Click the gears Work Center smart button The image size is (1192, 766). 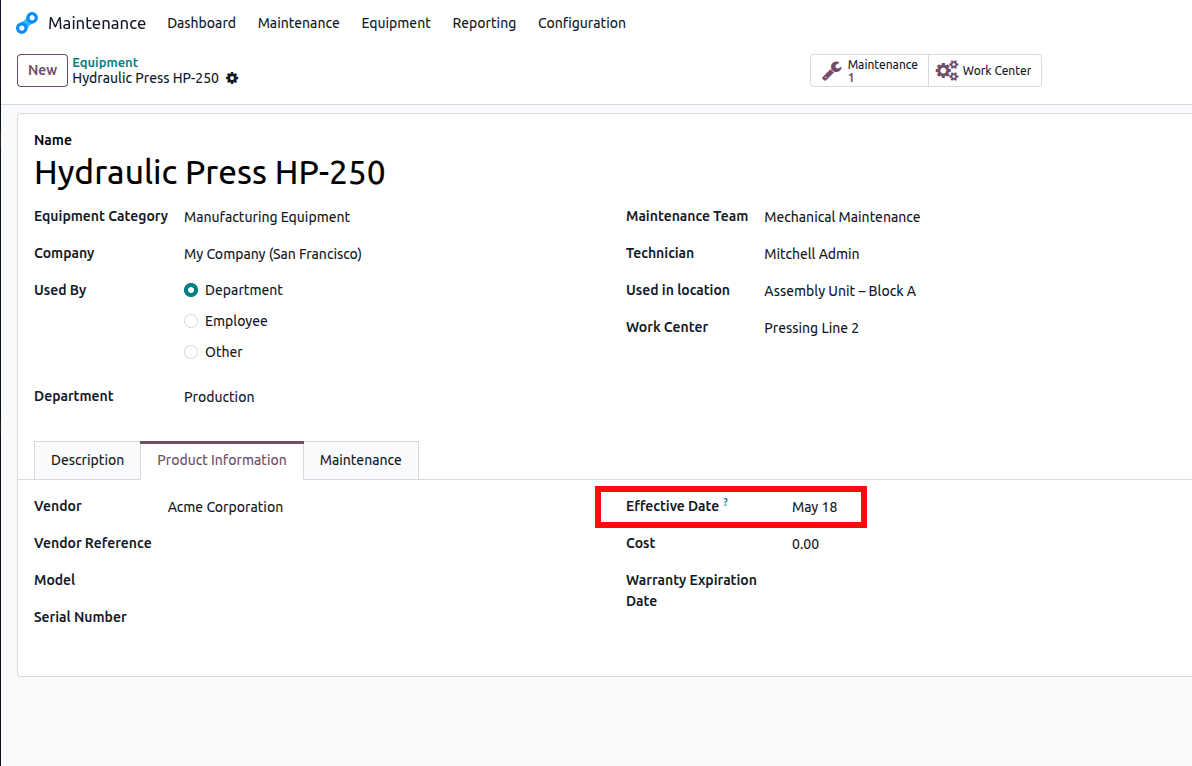(984, 71)
